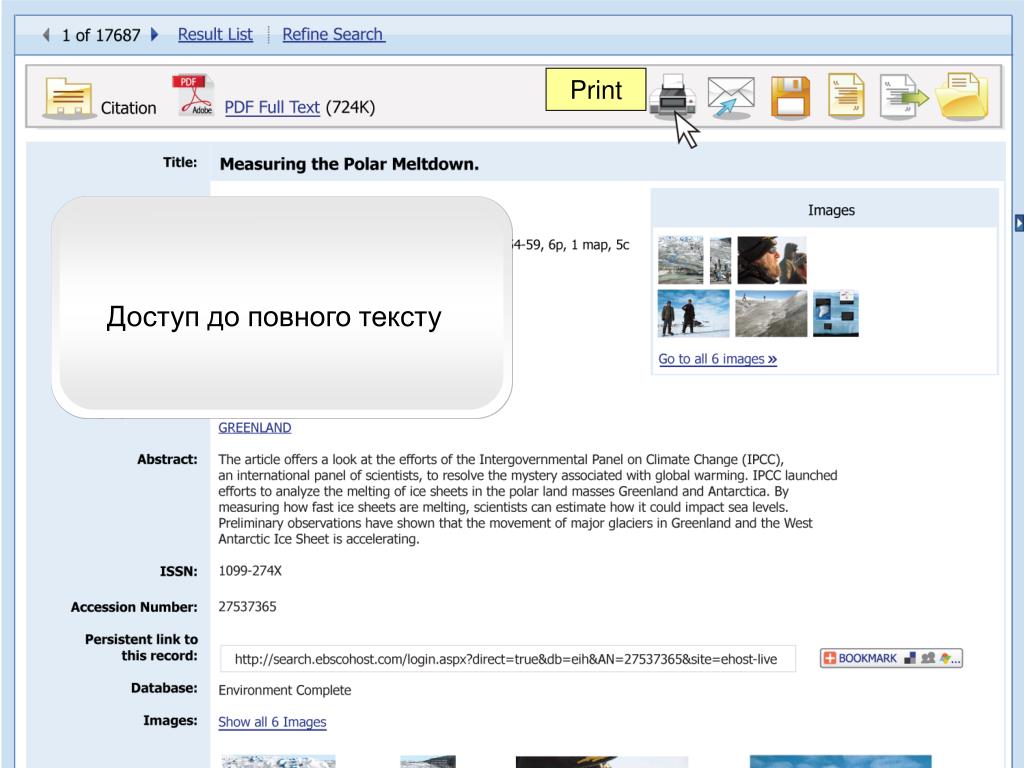The image size is (1024, 768).
Task: Click the printer icon to print
Action: (x=673, y=95)
